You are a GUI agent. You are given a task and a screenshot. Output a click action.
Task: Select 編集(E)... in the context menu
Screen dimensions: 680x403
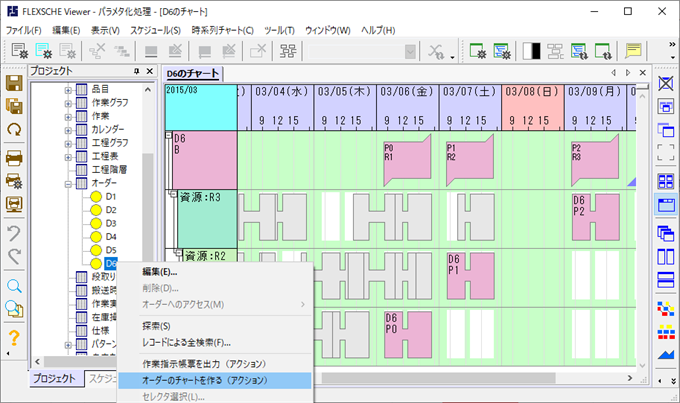tap(160, 272)
